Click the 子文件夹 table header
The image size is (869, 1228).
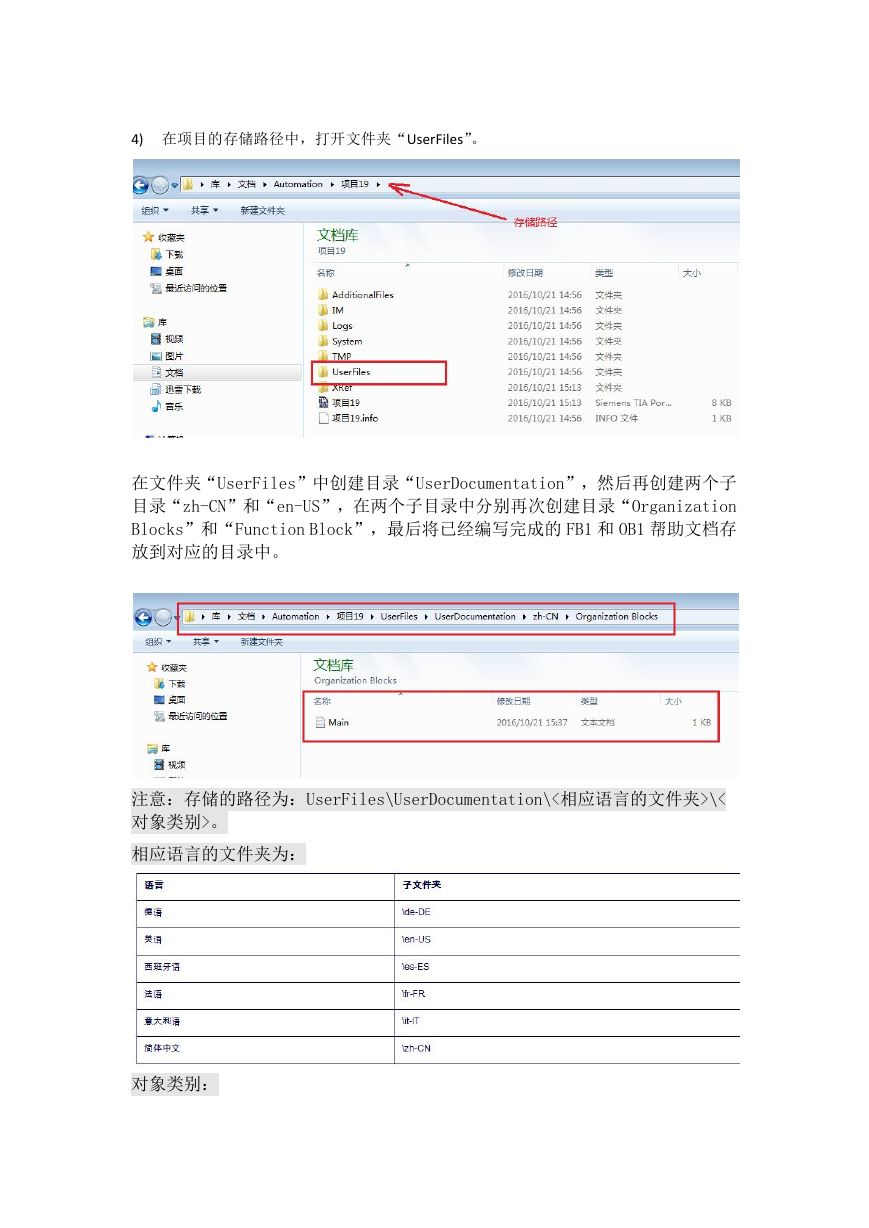pos(568,886)
